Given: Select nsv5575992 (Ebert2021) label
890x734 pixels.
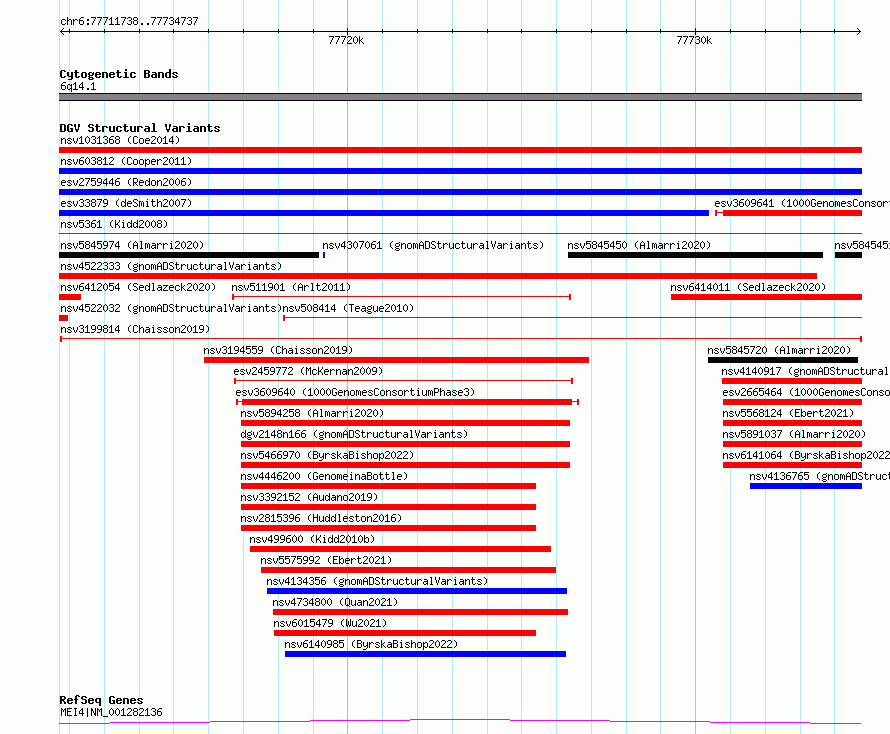Looking at the screenshot, I should click(x=326, y=560).
